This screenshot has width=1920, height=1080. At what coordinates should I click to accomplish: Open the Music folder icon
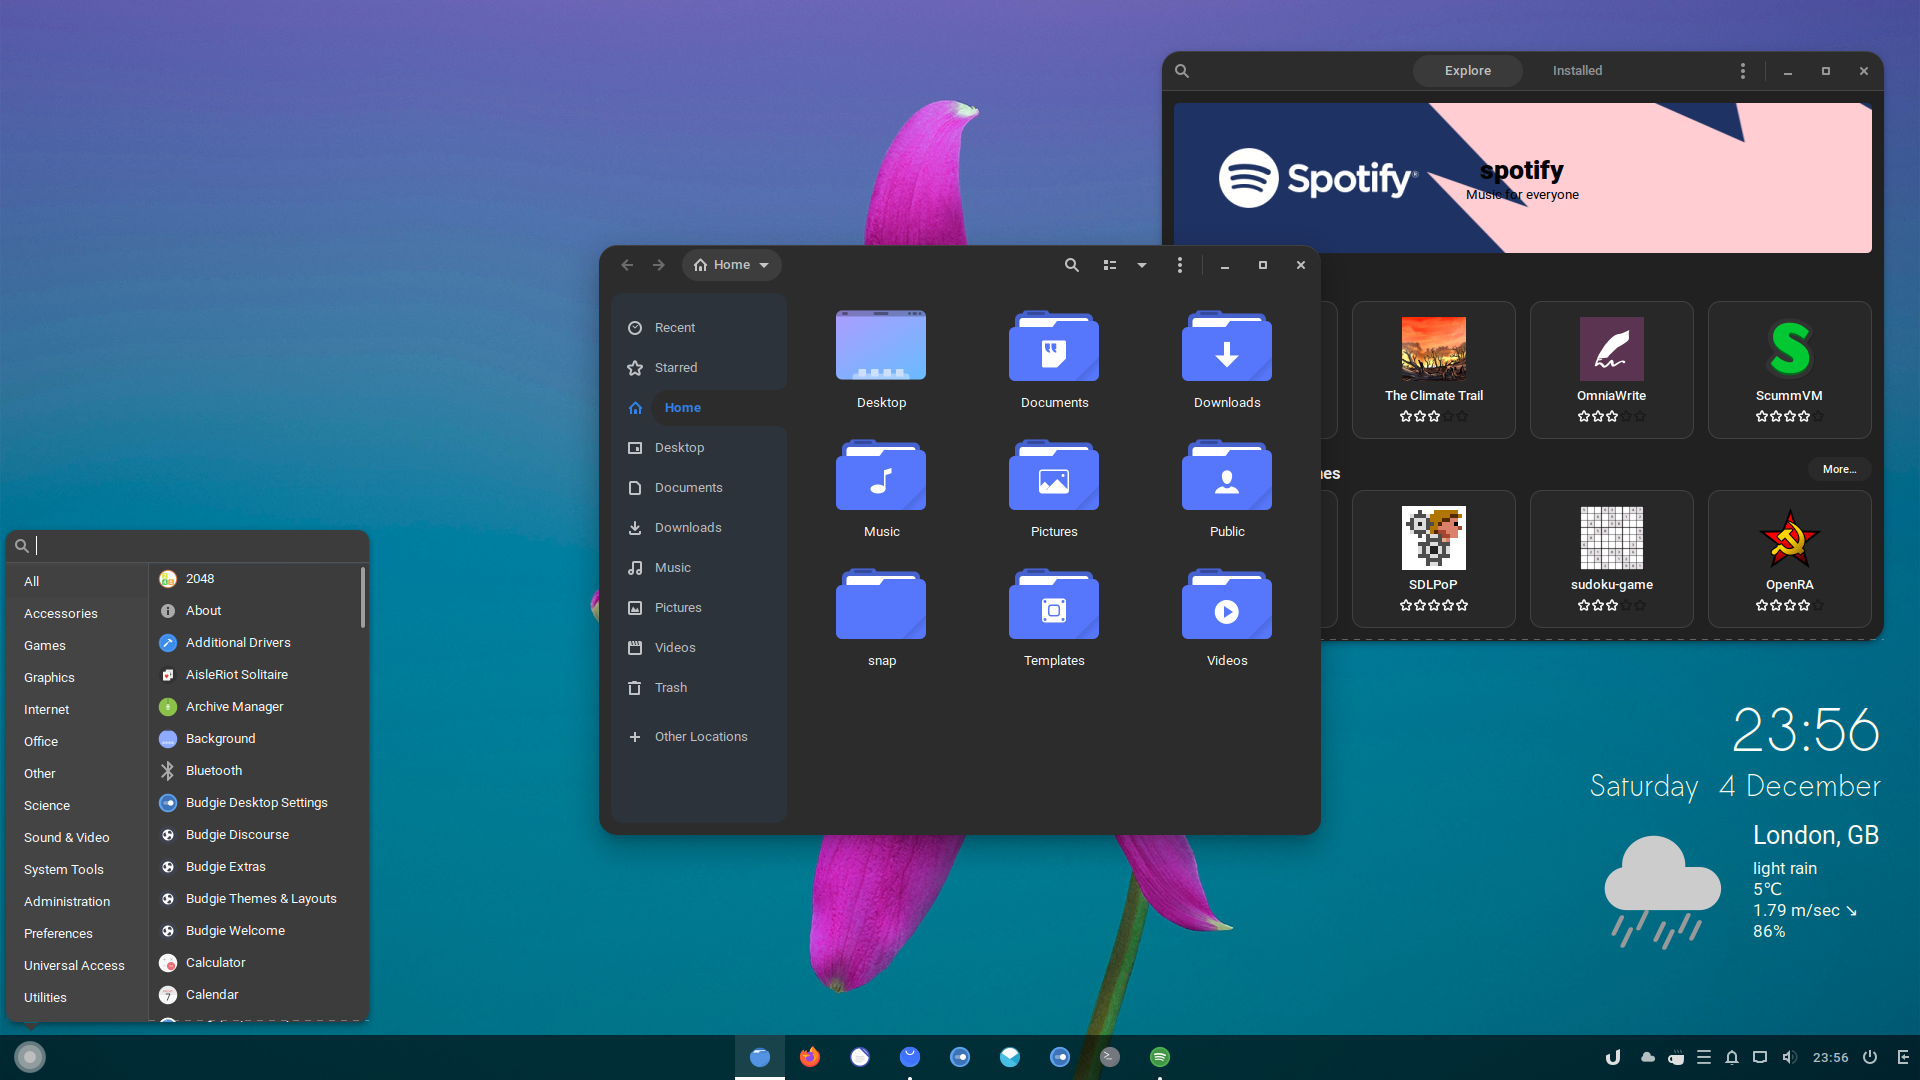click(881, 476)
